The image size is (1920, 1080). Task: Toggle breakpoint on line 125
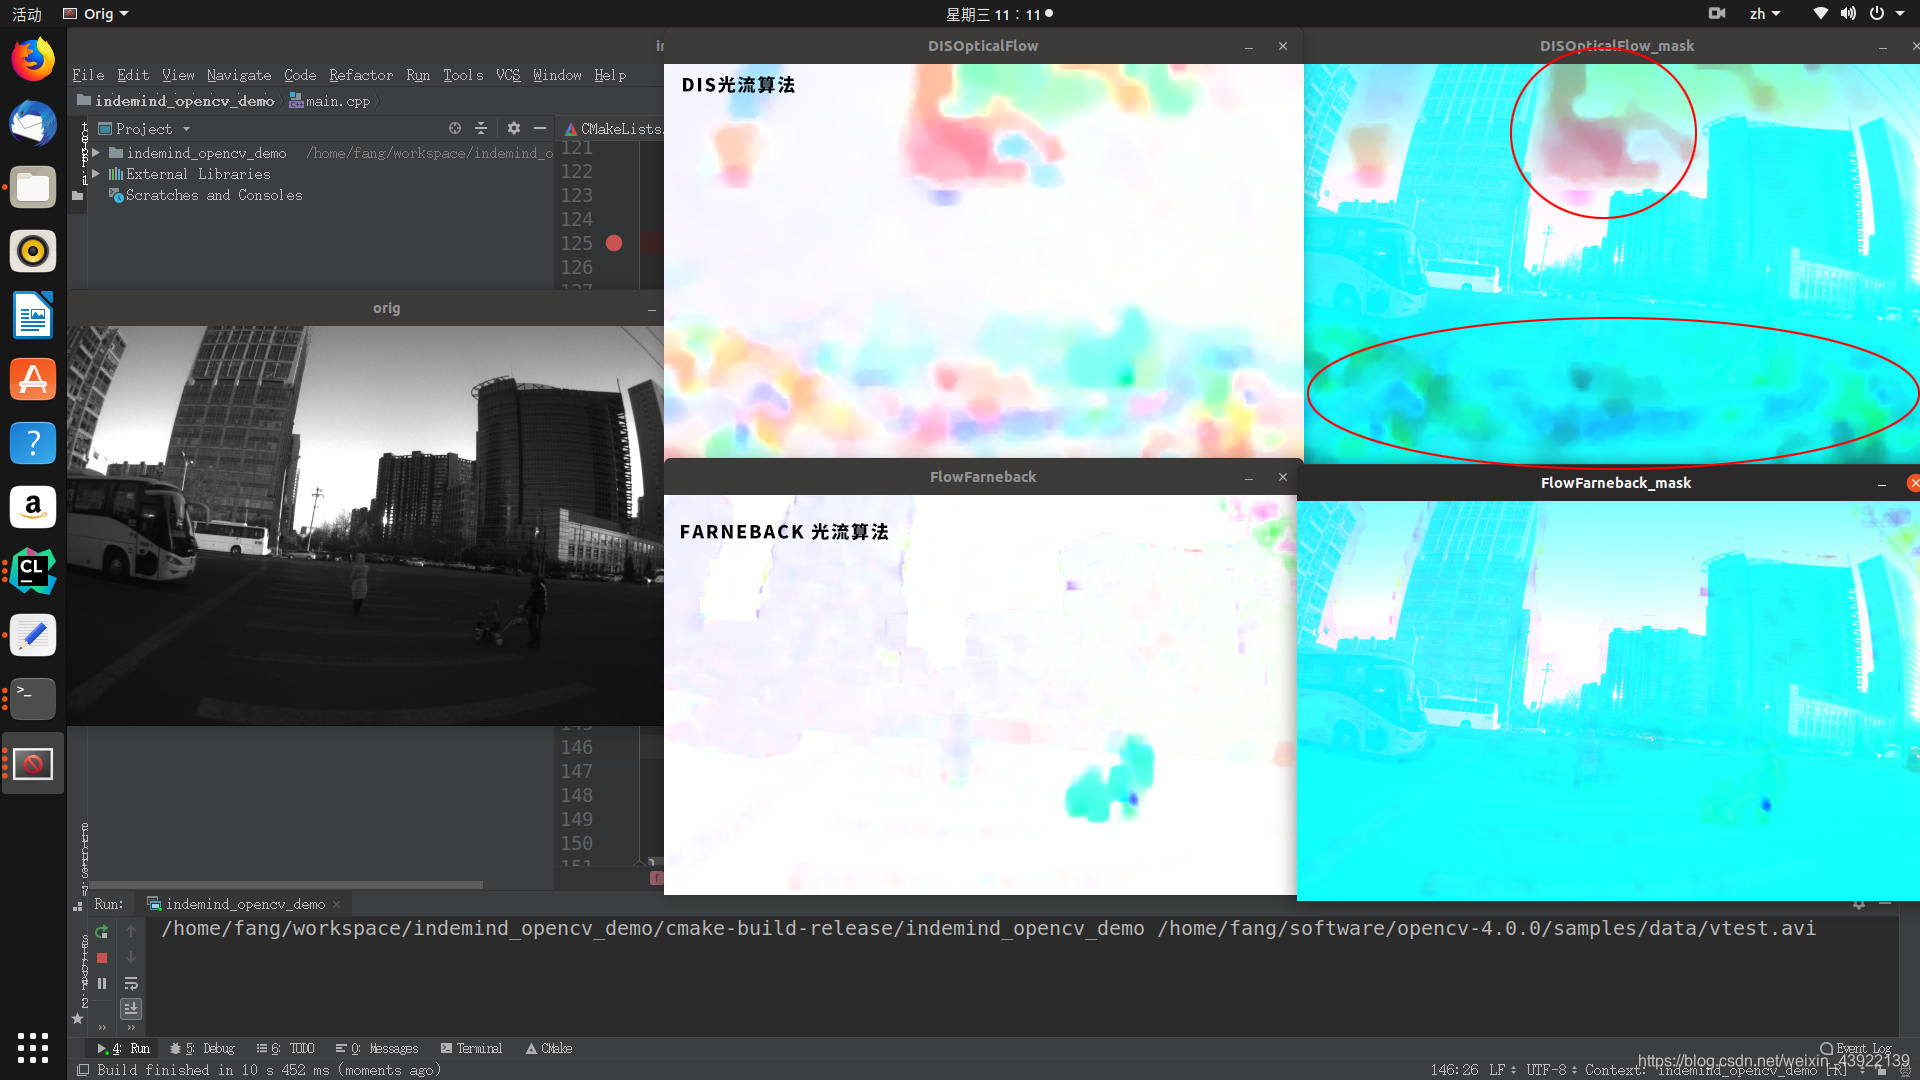click(614, 243)
